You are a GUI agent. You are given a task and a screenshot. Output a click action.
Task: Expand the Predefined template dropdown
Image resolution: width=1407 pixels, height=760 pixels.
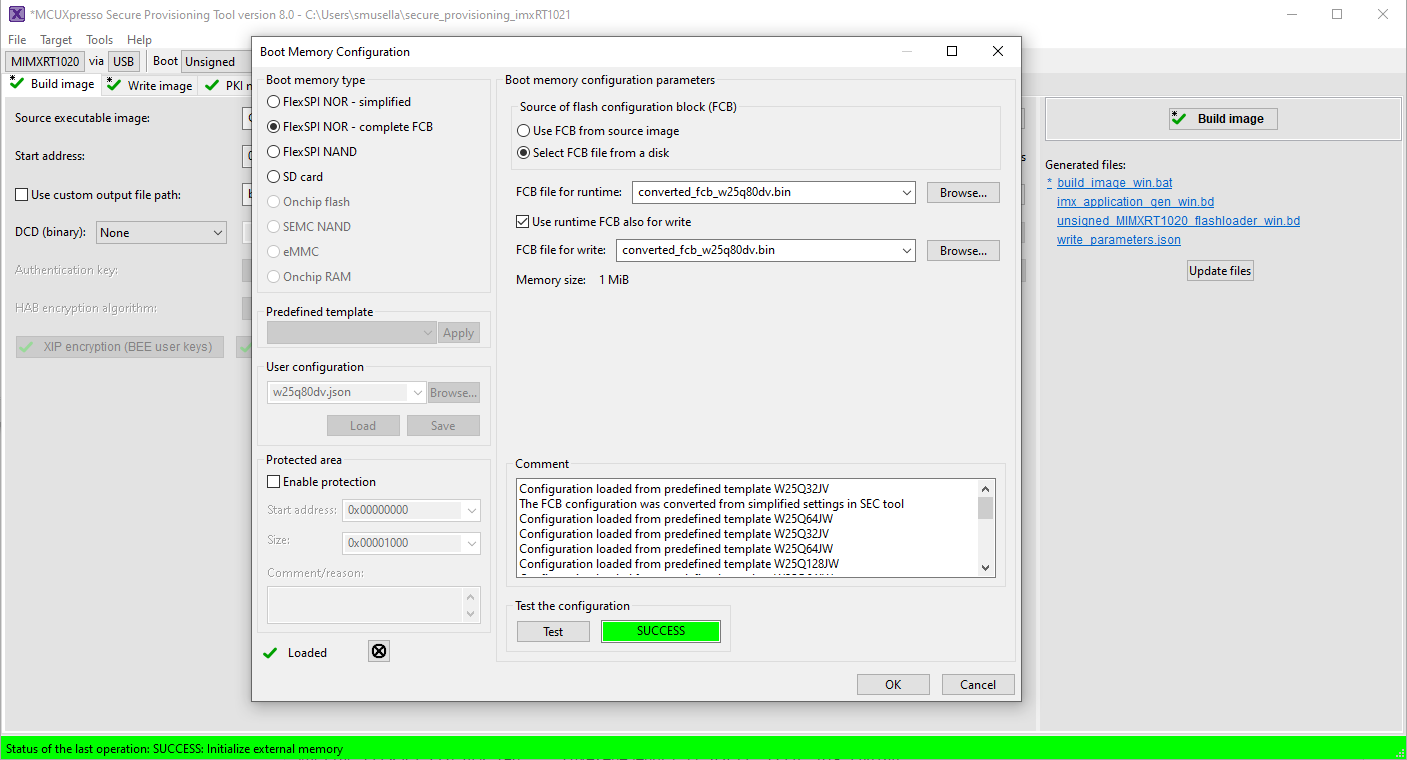428,331
